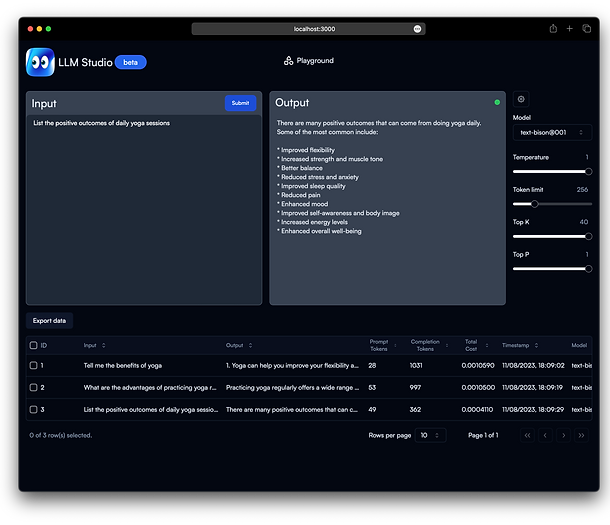The height and width of the screenshot is (525, 610).
Task: Click prompt tokens value 53
Action: tap(372, 388)
